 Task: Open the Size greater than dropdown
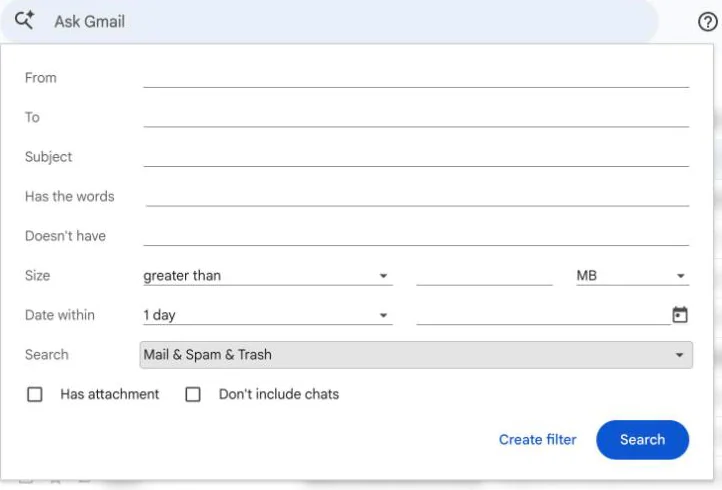[268, 275]
